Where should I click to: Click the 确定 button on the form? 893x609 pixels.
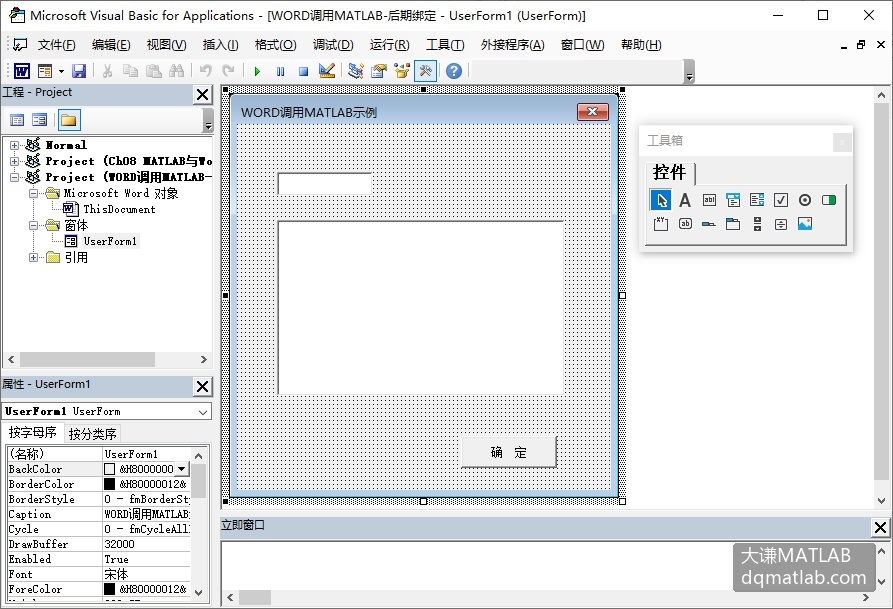(x=509, y=452)
